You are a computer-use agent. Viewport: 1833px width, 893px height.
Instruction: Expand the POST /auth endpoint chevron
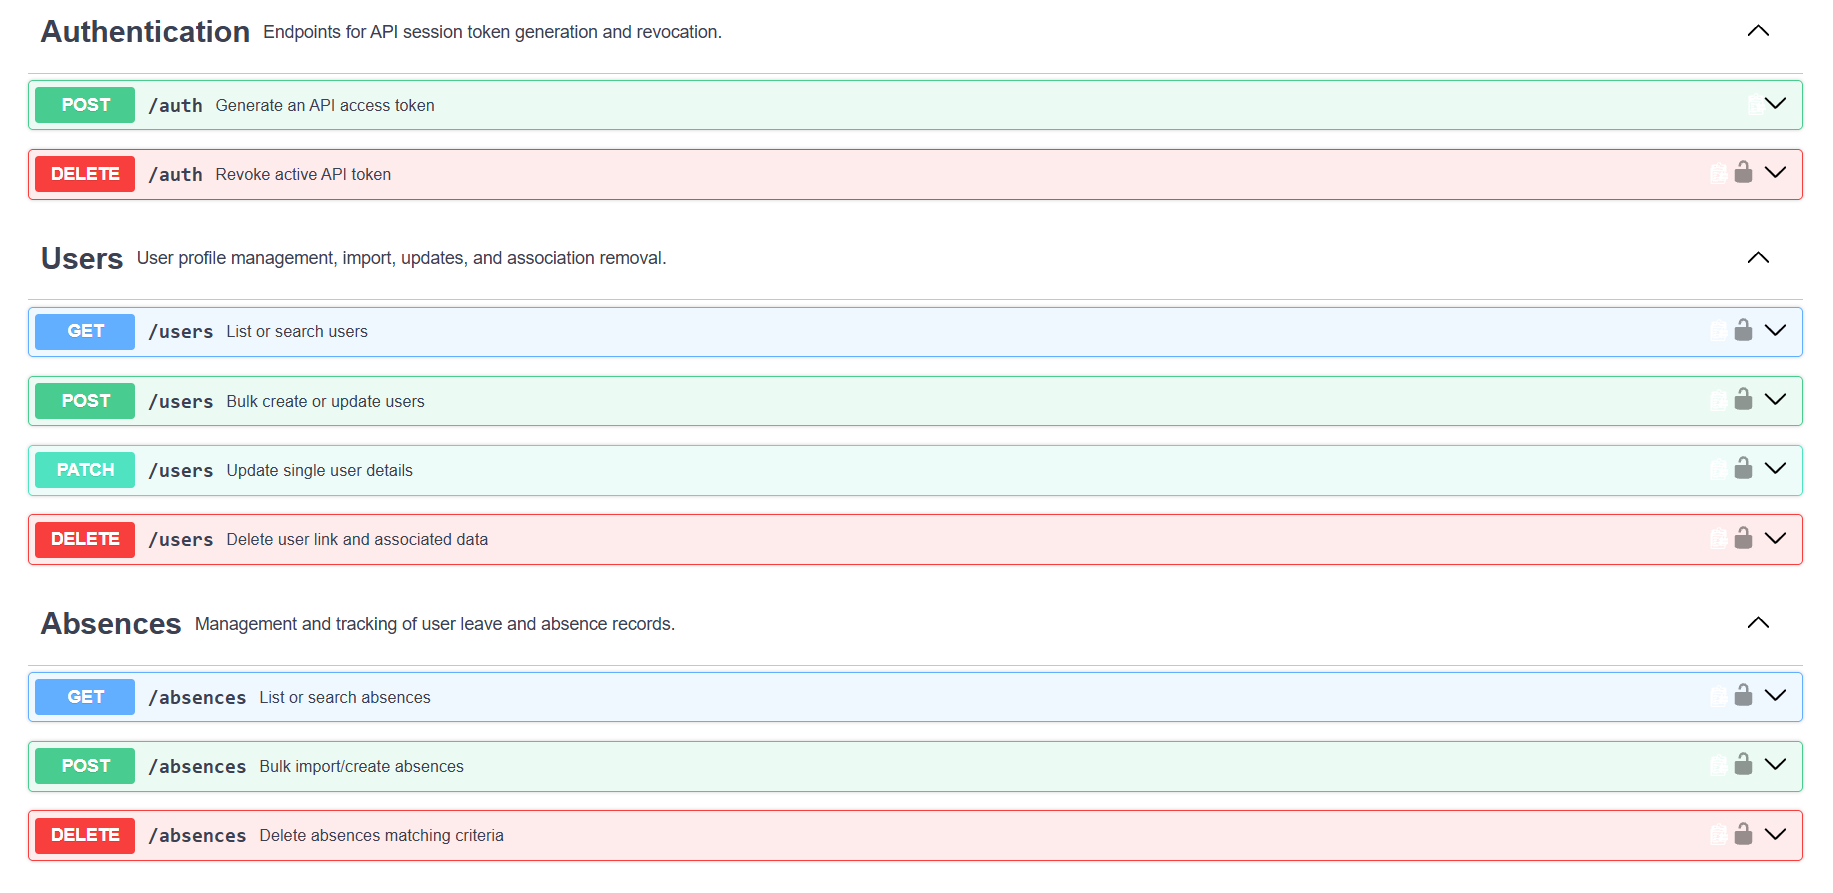pyautogui.click(x=1776, y=103)
